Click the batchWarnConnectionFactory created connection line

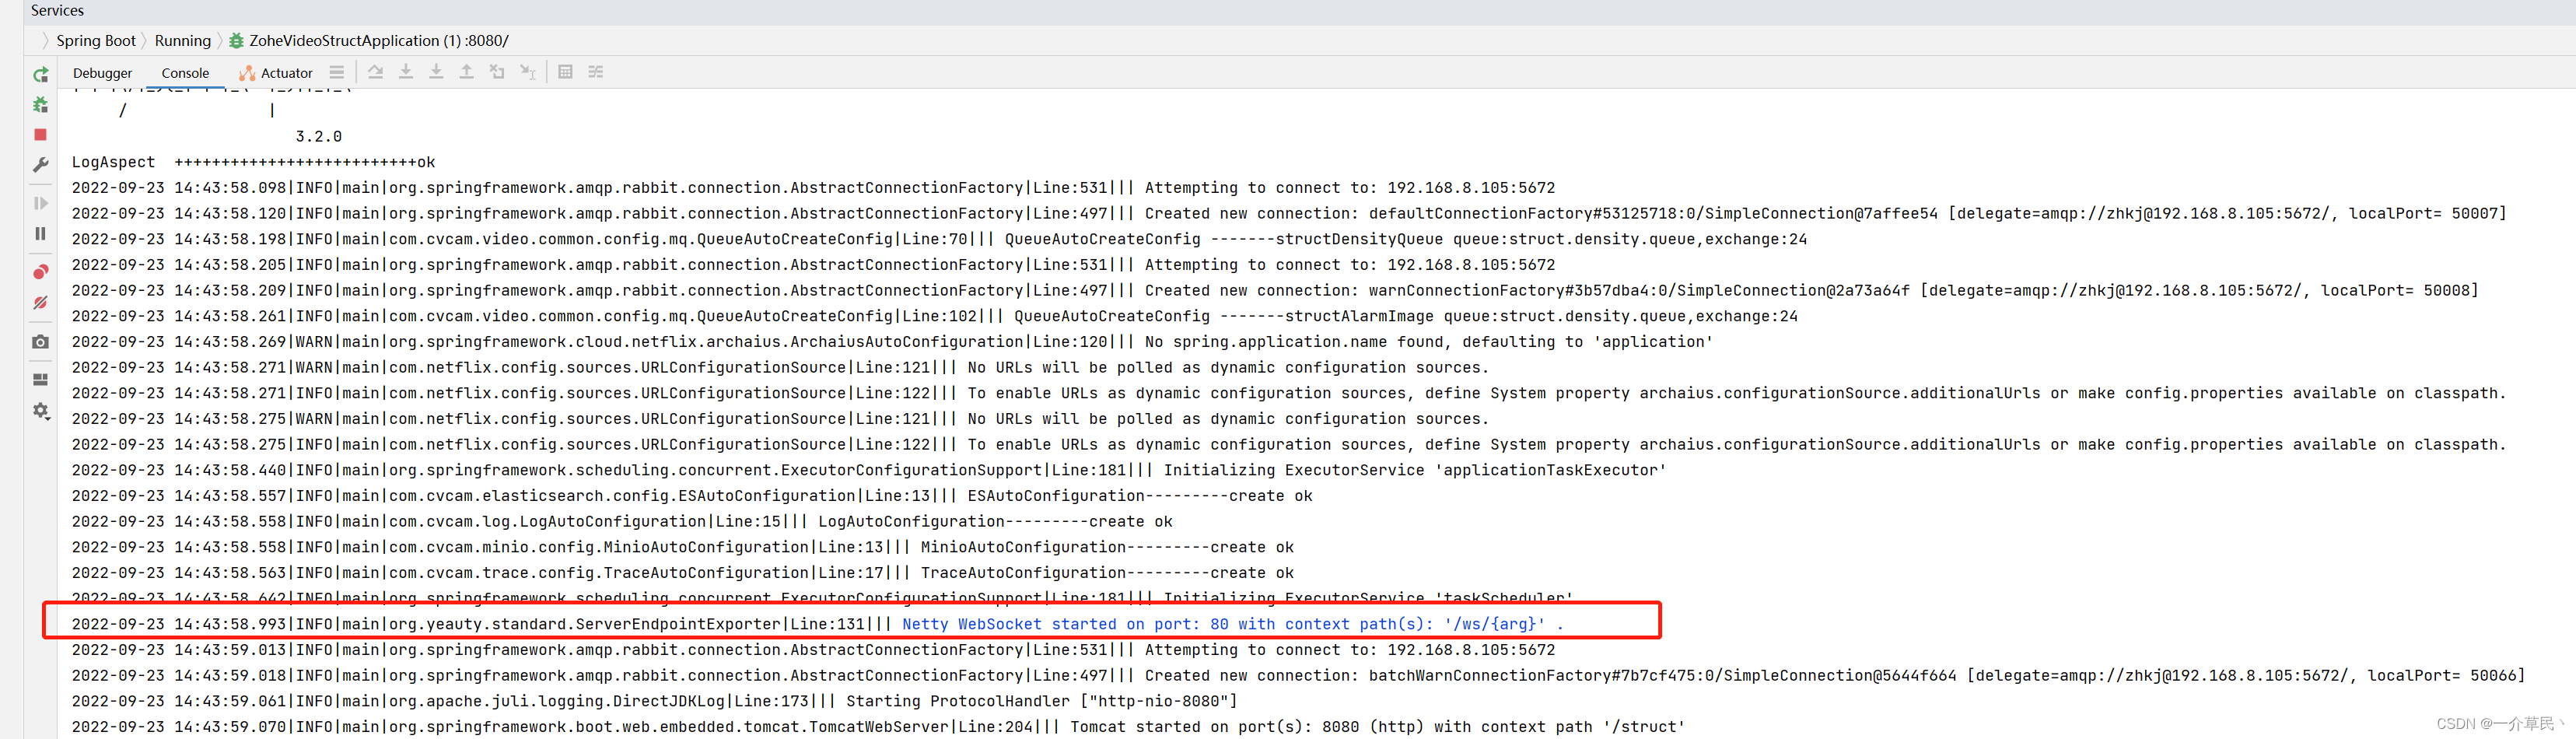click(x=1298, y=676)
